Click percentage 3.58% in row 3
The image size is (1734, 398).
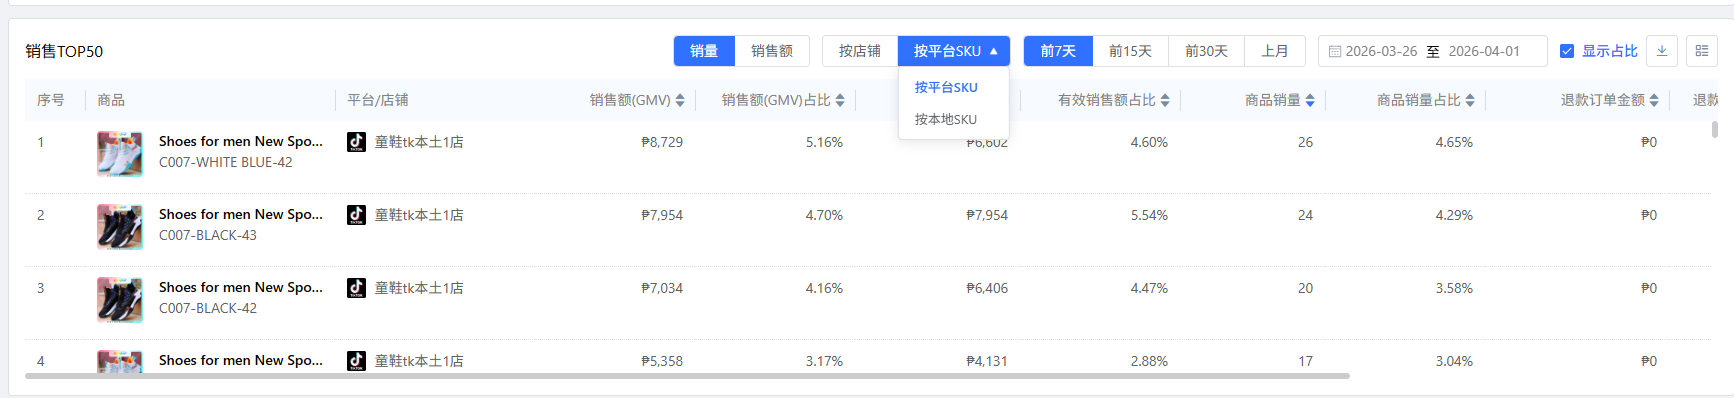(1454, 288)
